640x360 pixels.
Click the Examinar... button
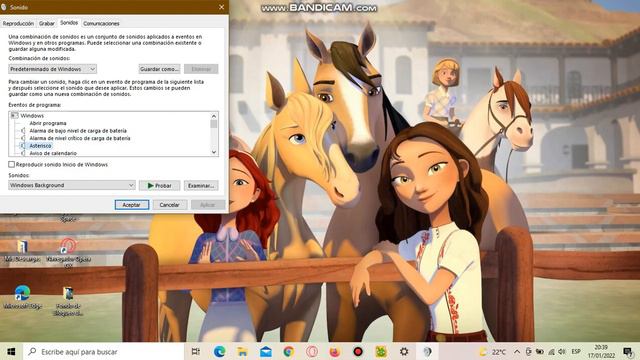tap(201, 186)
